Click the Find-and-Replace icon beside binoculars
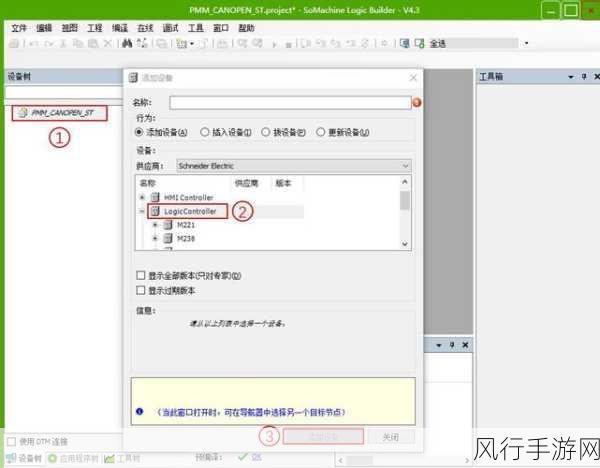Viewport: 600px width, 468px height. (x=142, y=44)
